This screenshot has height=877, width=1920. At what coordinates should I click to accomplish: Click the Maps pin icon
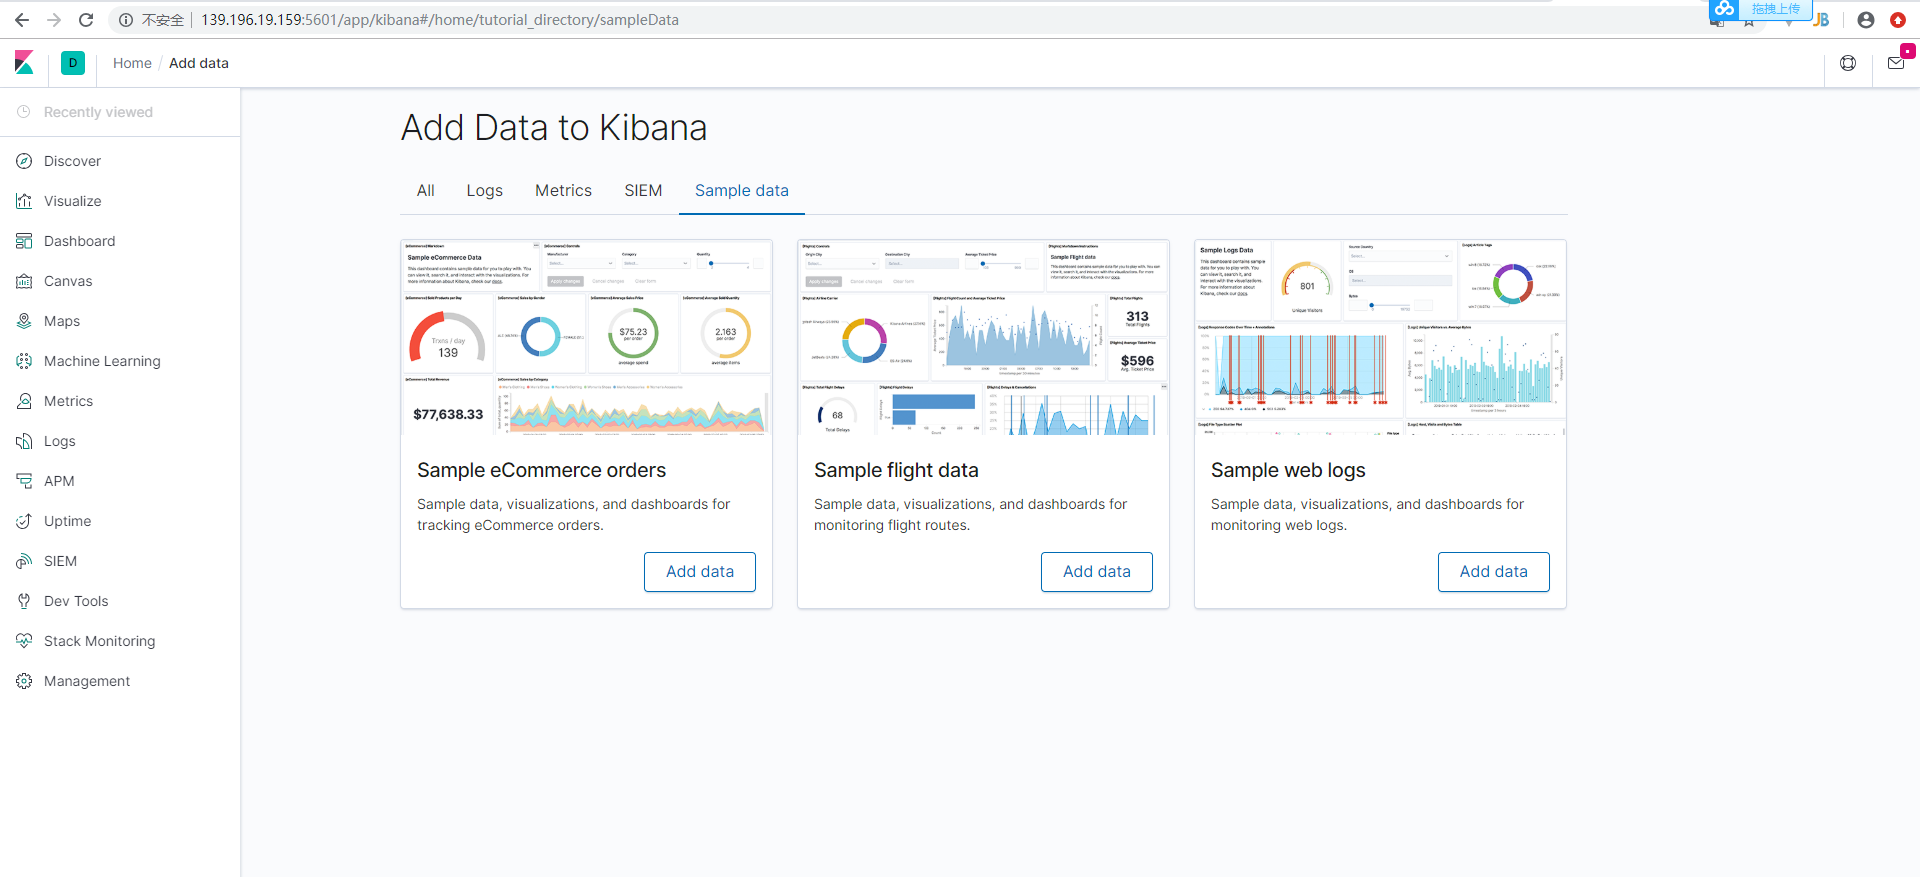click(24, 321)
